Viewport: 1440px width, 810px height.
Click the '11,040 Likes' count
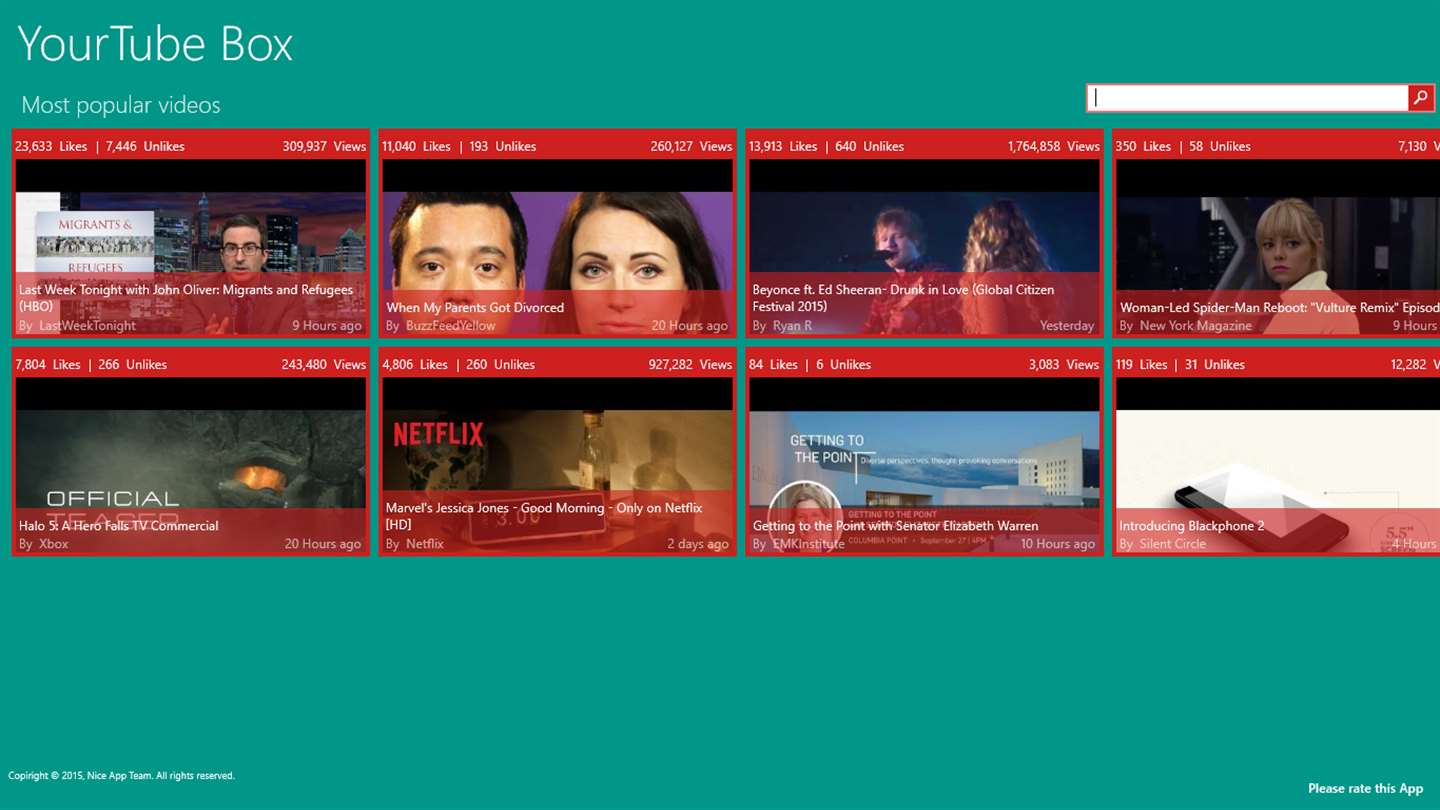click(x=416, y=146)
